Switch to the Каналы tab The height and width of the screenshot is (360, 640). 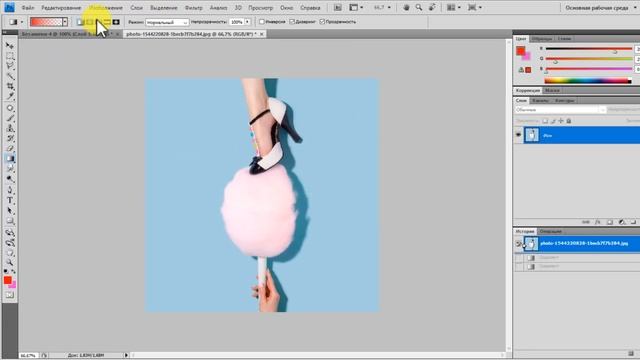click(540, 100)
